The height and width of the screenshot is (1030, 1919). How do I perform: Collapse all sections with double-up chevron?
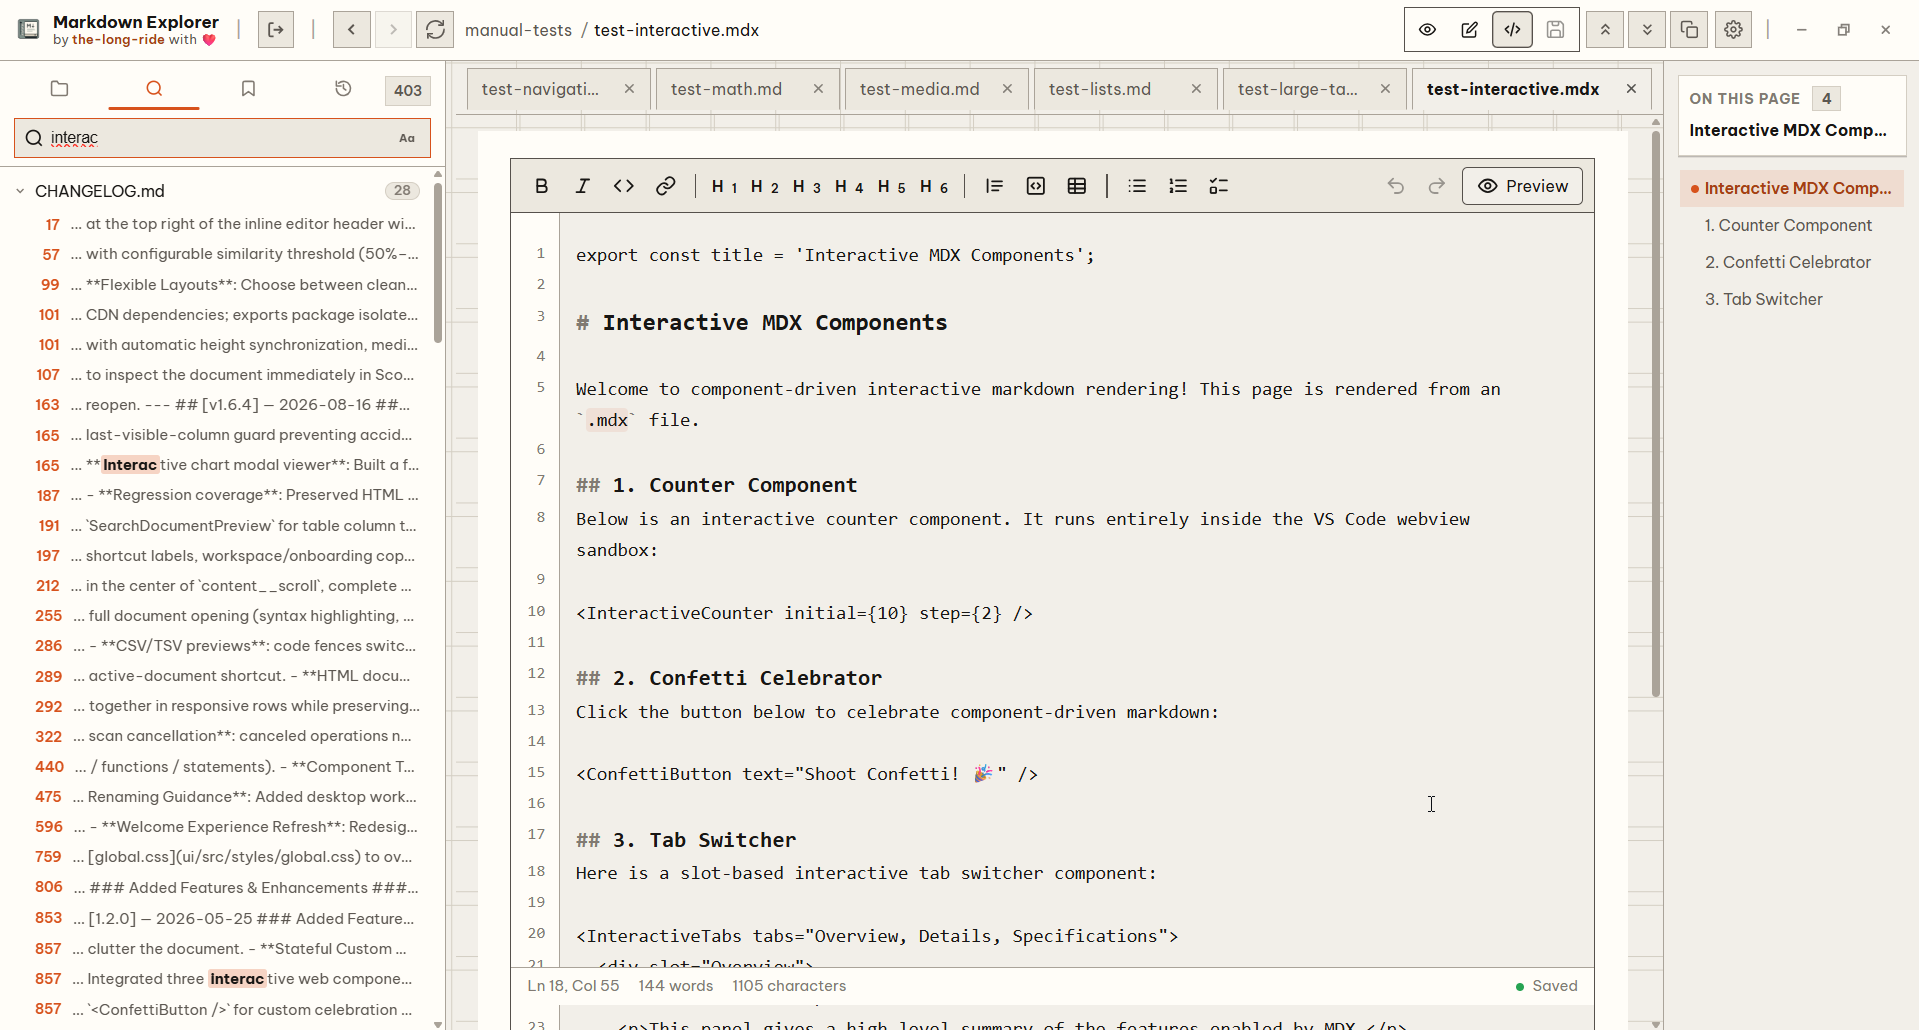[x=1605, y=30]
